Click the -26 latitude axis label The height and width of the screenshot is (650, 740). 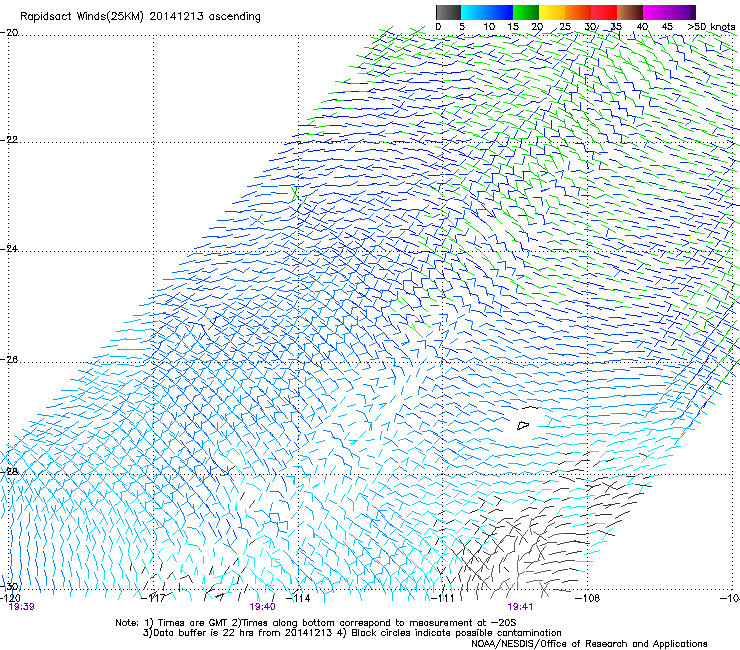10,360
